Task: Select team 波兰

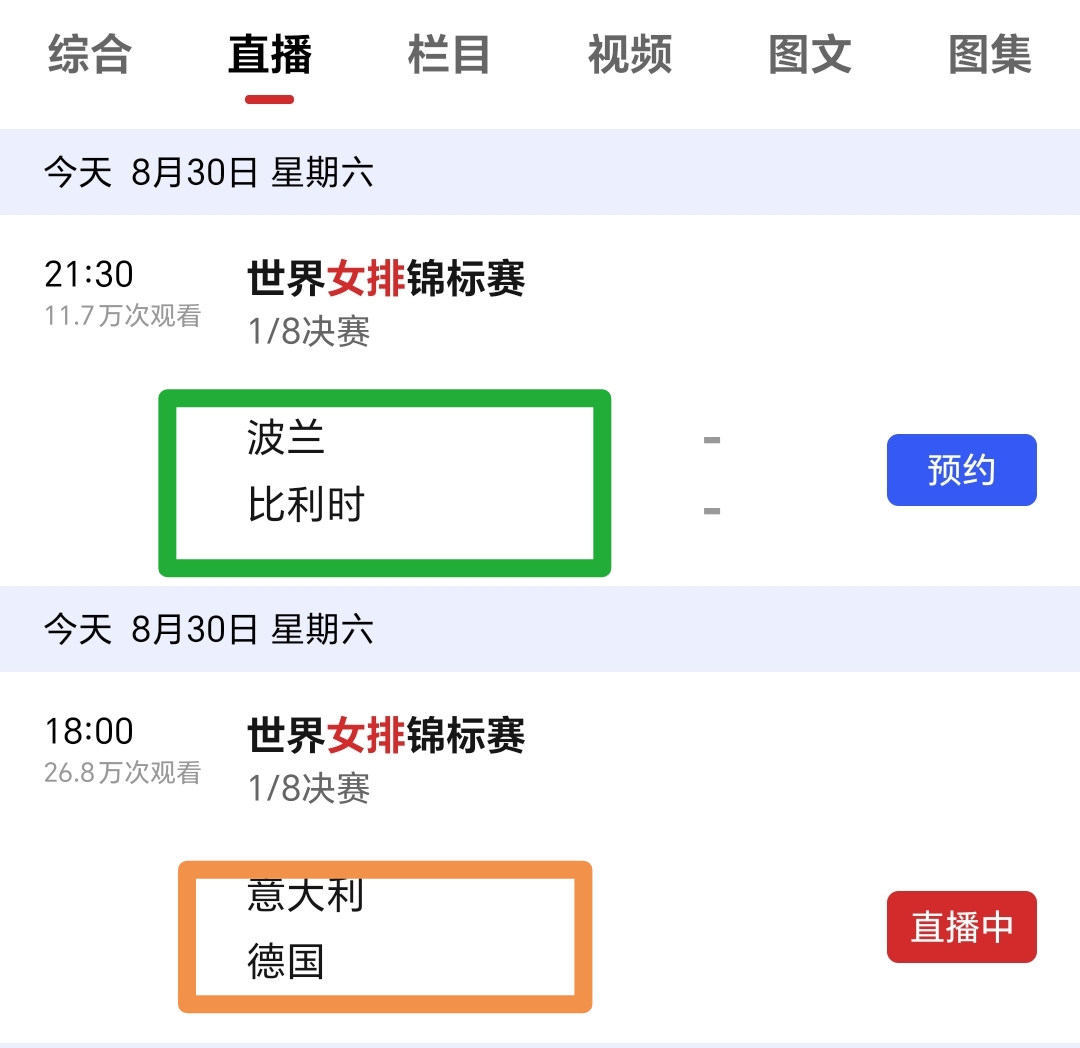Action: click(x=286, y=438)
